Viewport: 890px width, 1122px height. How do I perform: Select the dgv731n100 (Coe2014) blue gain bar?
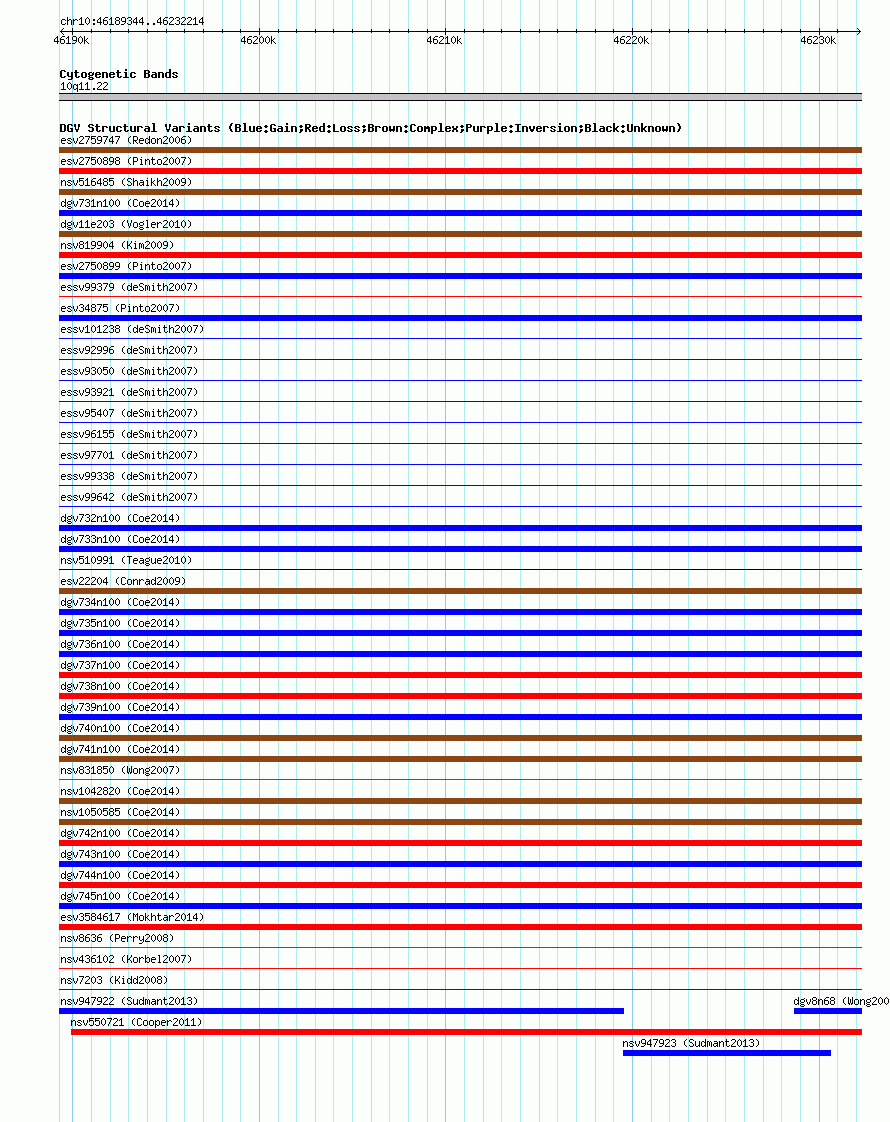click(460, 213)
